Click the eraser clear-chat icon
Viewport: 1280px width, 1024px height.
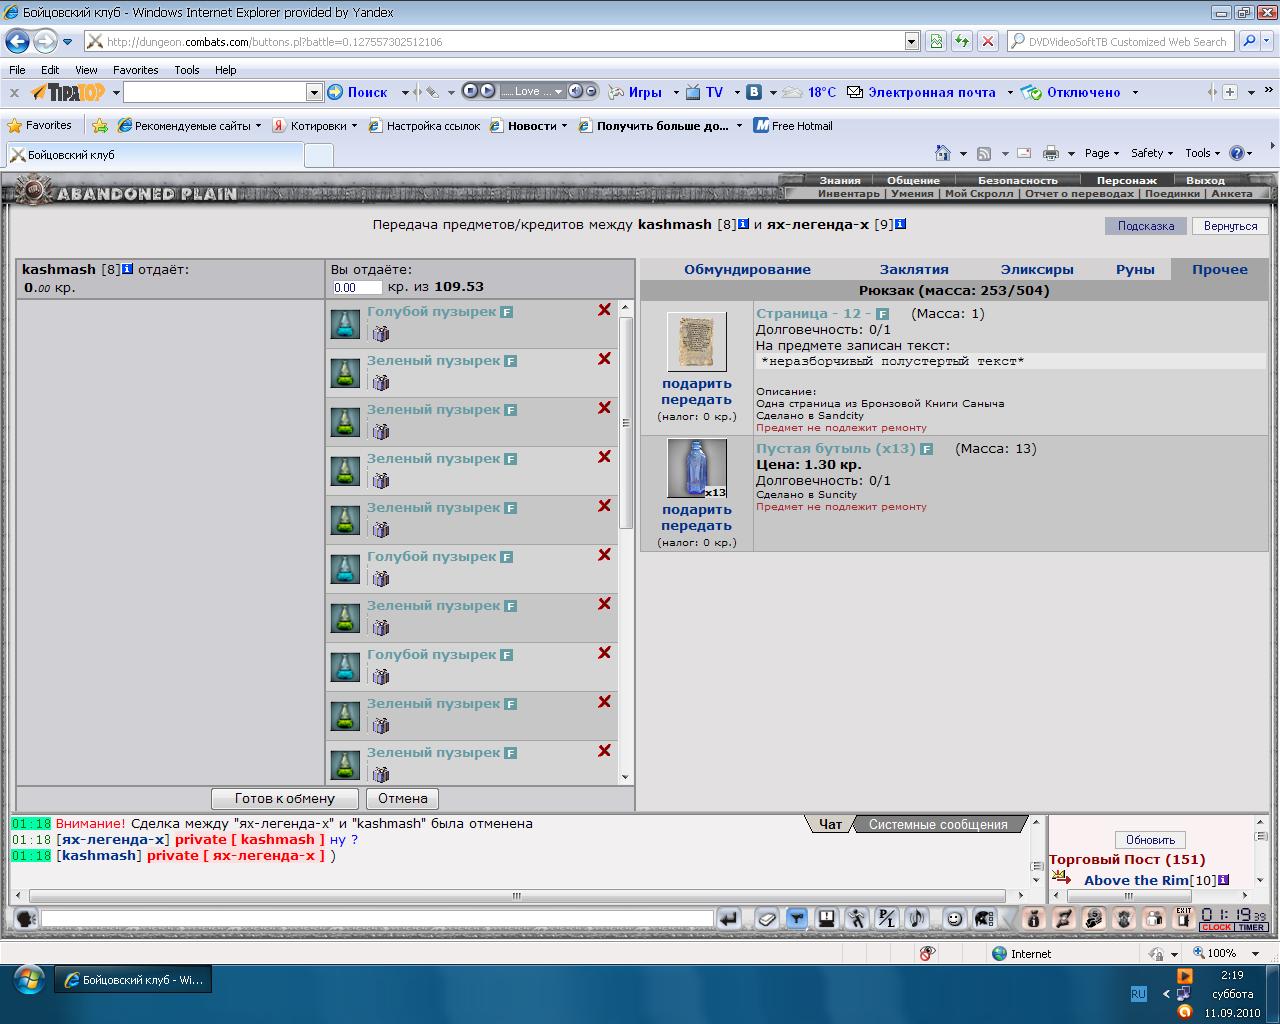click(x=766, y=918)
